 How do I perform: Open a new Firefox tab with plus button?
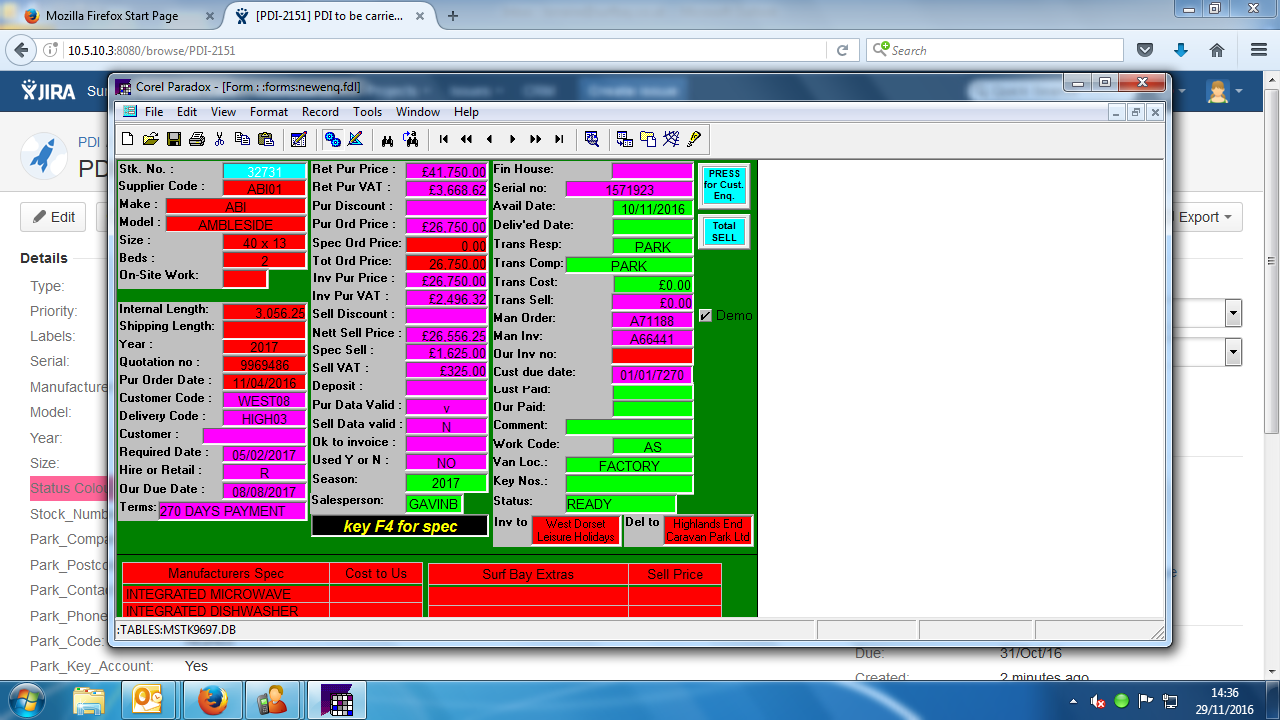point(453,16)
